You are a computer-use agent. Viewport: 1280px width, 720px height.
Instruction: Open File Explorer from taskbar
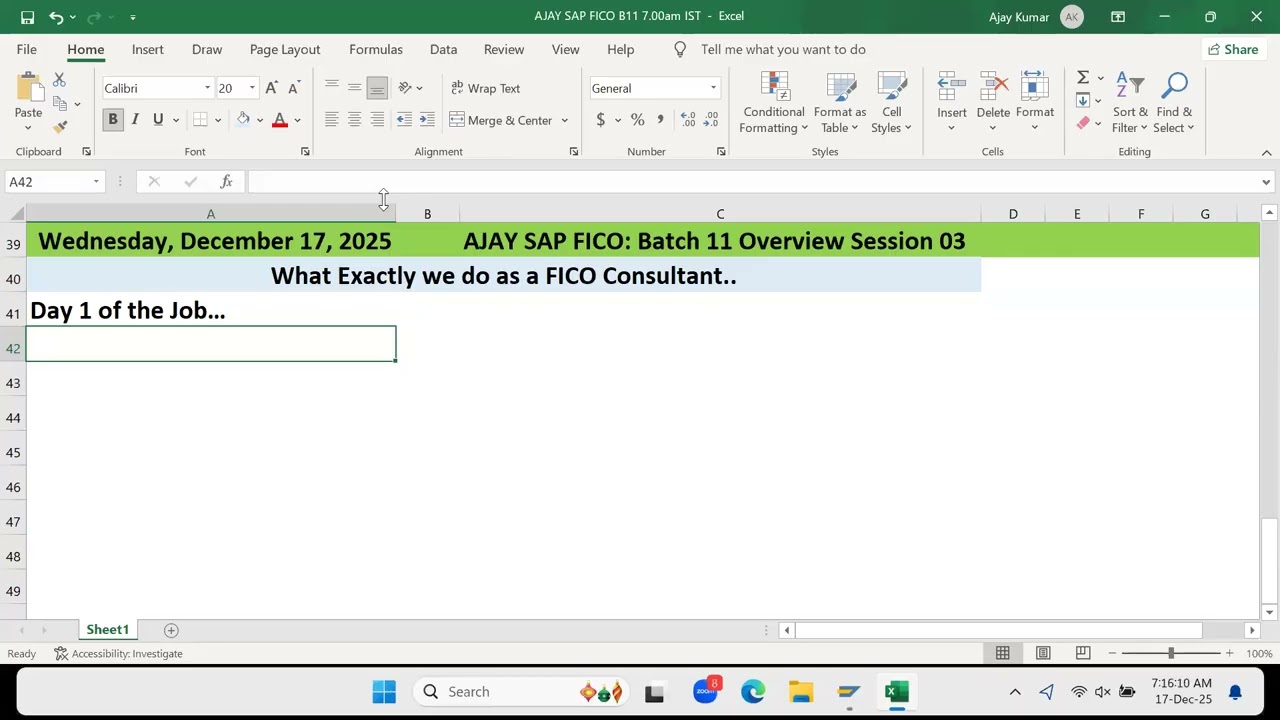pos(801,692)
